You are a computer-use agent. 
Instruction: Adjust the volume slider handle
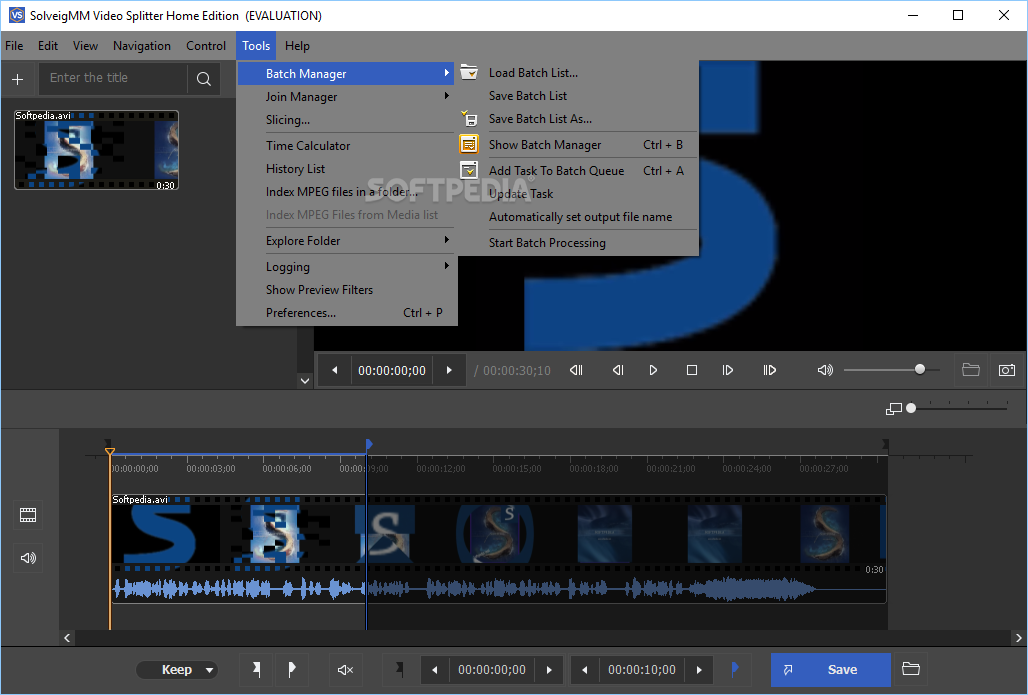(x=920, y=369)
